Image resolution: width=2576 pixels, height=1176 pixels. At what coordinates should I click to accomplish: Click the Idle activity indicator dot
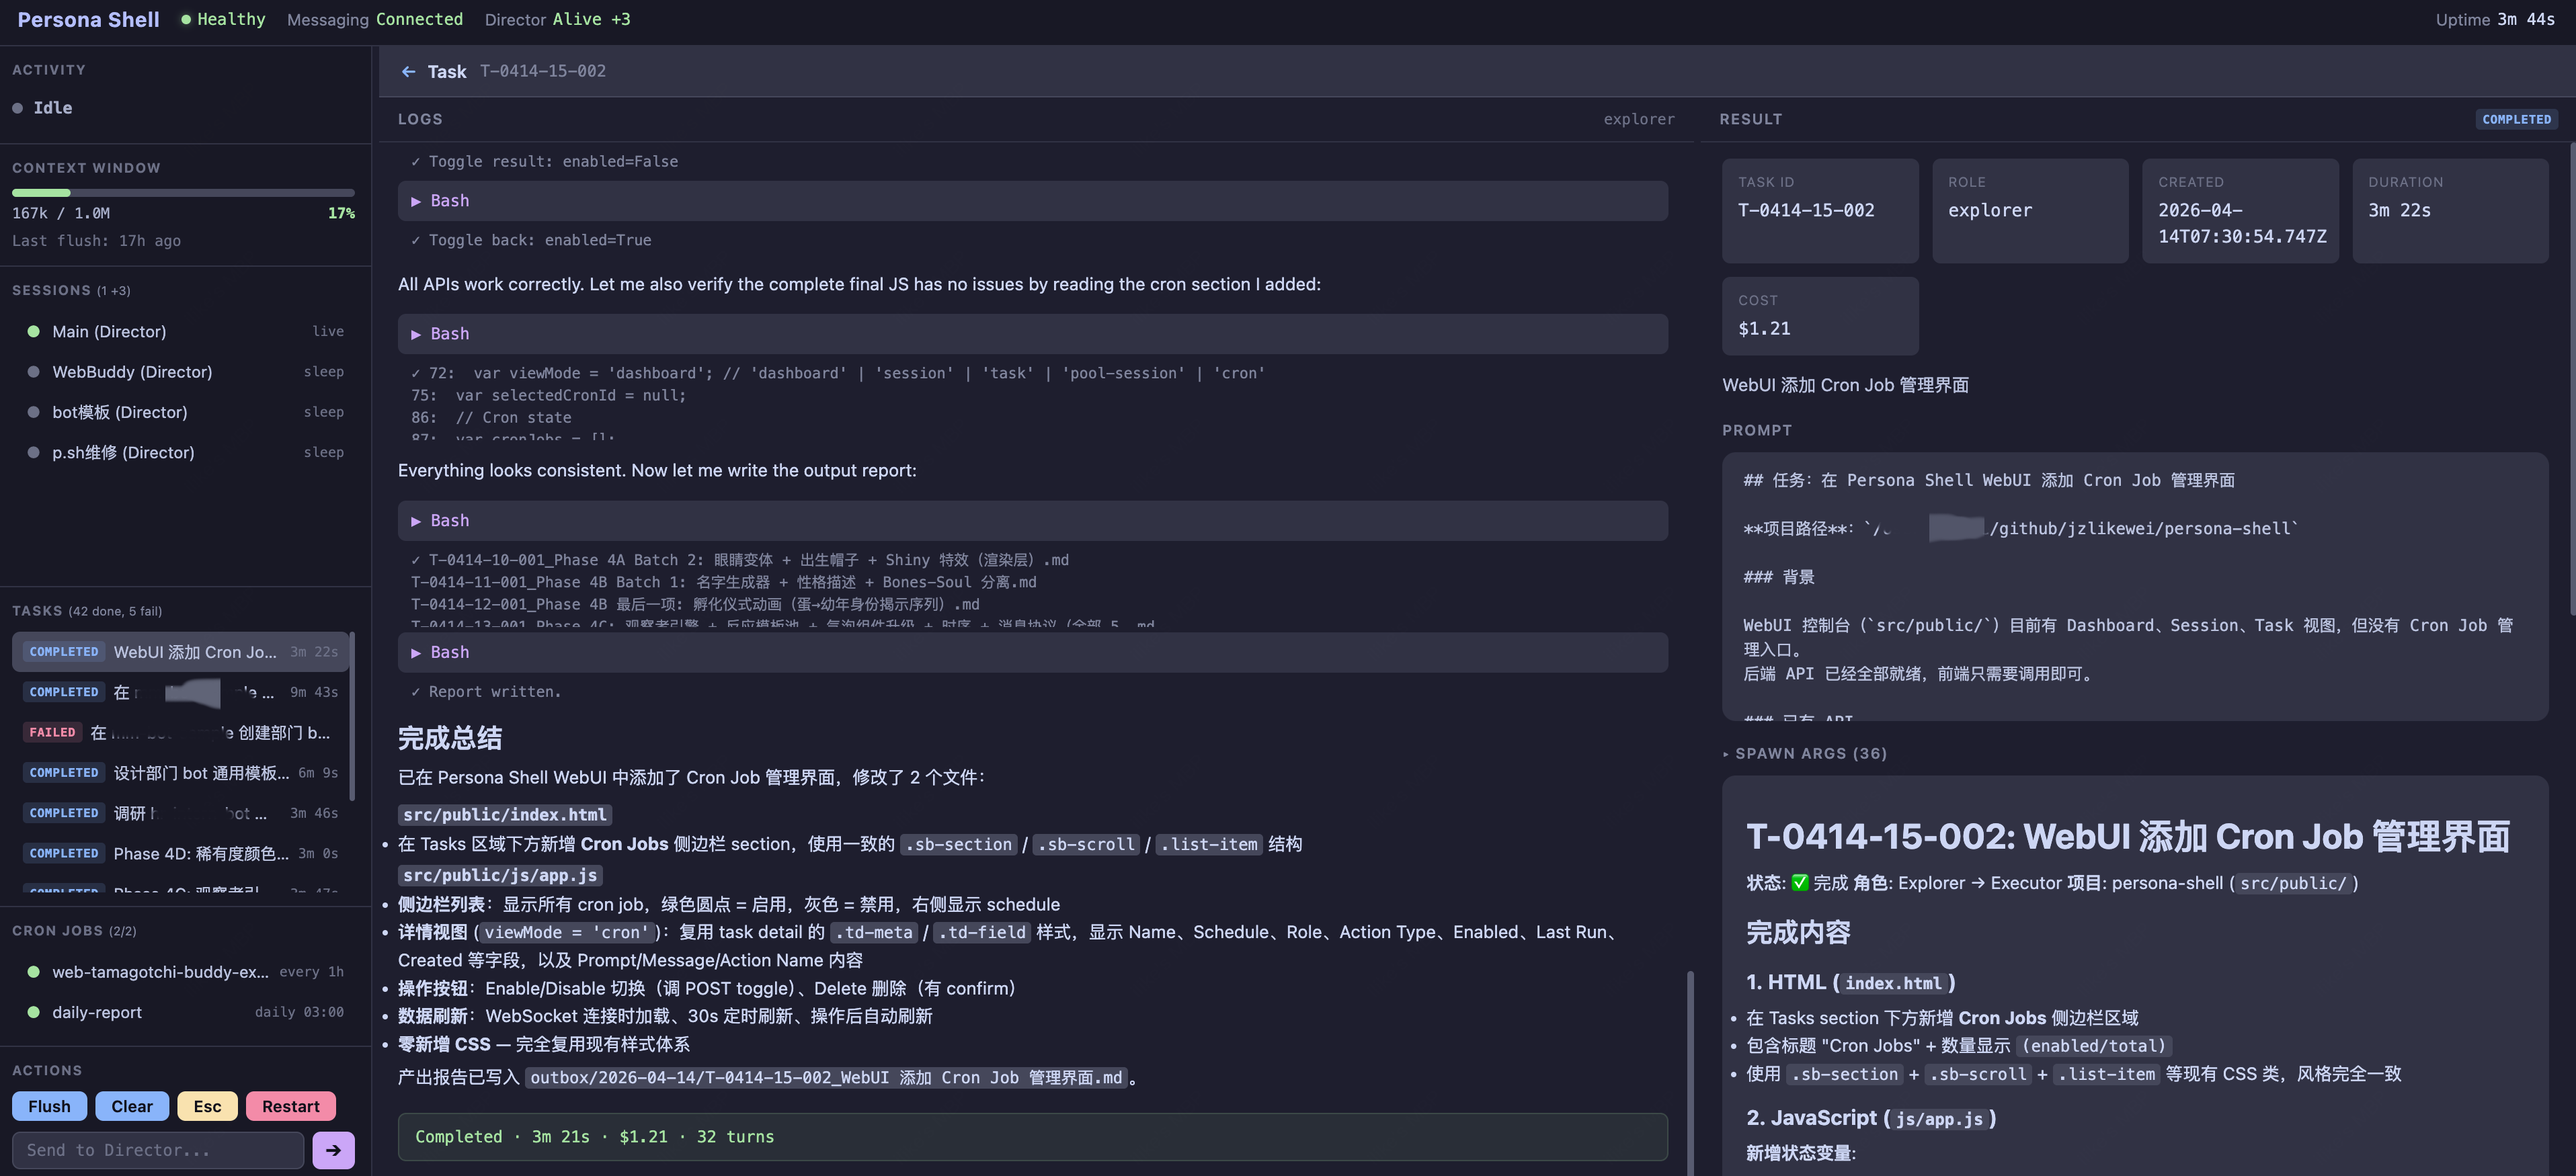(17, 107)
